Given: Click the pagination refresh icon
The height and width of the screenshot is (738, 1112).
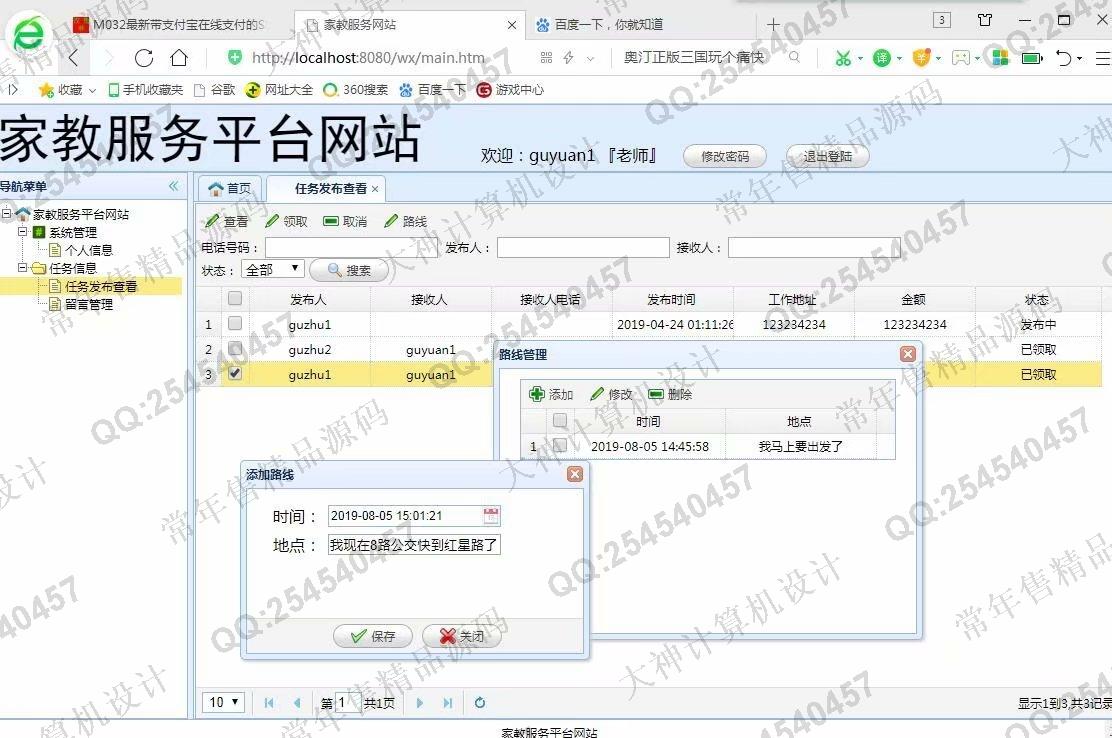Looking at the screenshot, I should point(480,703).
